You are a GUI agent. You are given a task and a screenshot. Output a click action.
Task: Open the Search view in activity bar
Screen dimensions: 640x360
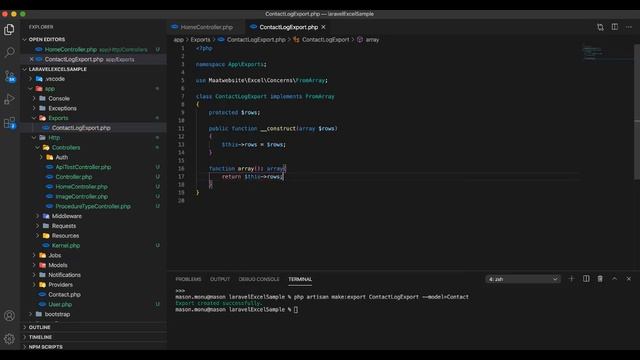point(9,52)
